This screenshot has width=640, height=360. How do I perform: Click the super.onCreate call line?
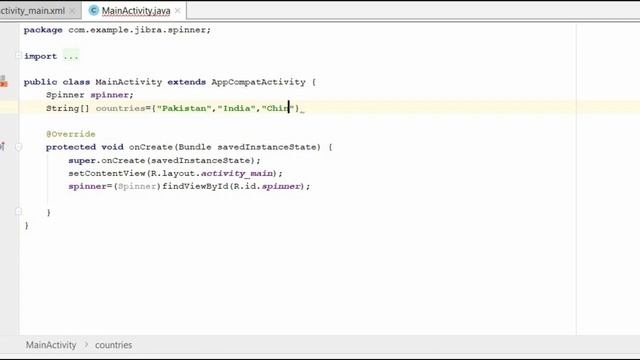pyautogui.click(x=164, y=160)
